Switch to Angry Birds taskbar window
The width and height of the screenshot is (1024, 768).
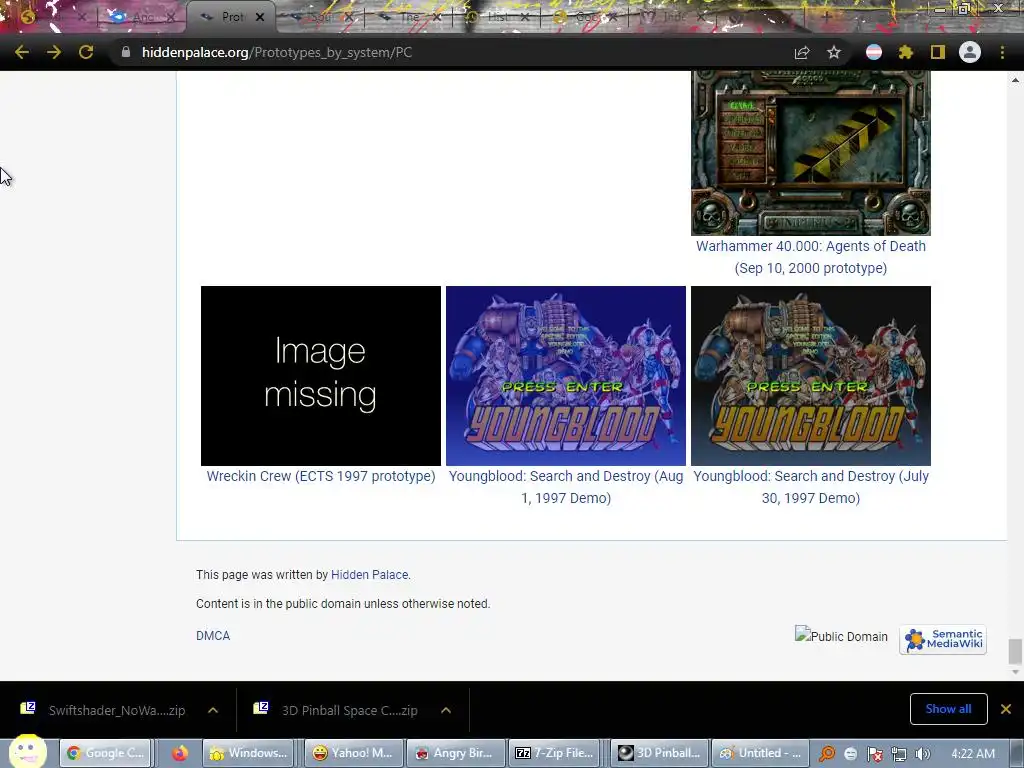(455, 753)
